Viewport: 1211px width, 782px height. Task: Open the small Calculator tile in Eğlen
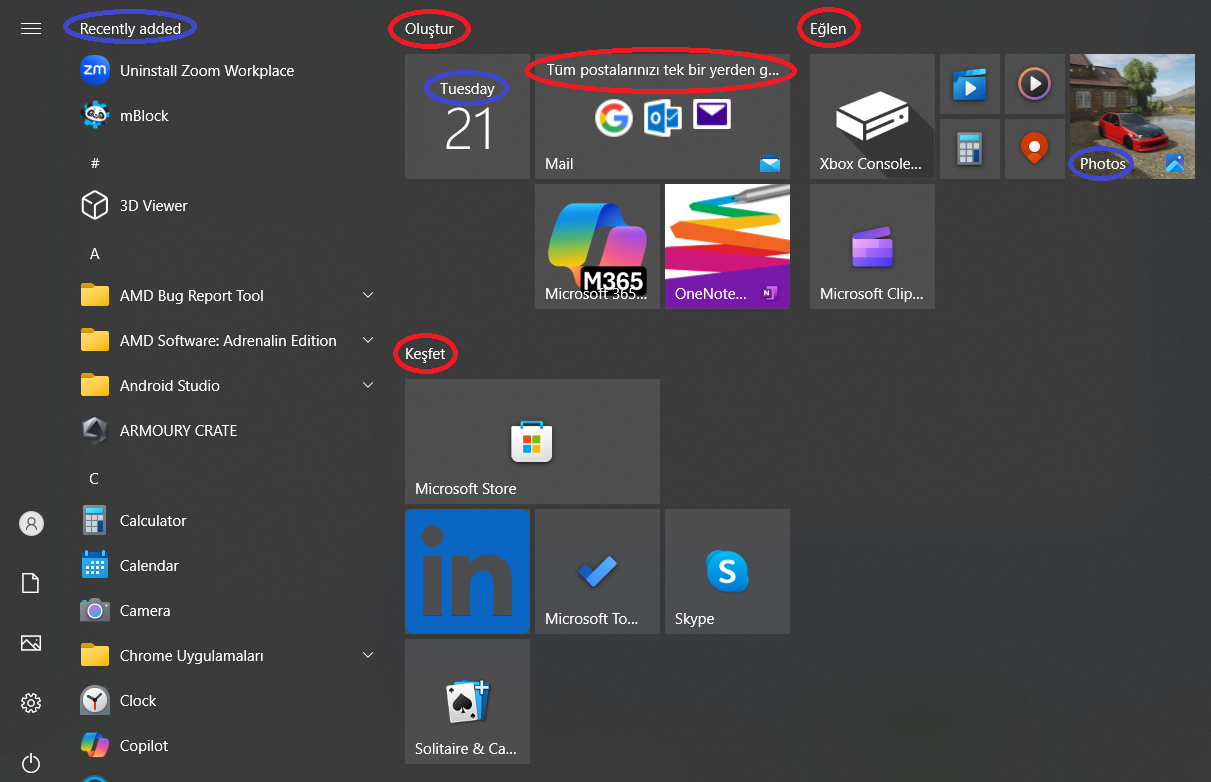(x=970, y=149)
